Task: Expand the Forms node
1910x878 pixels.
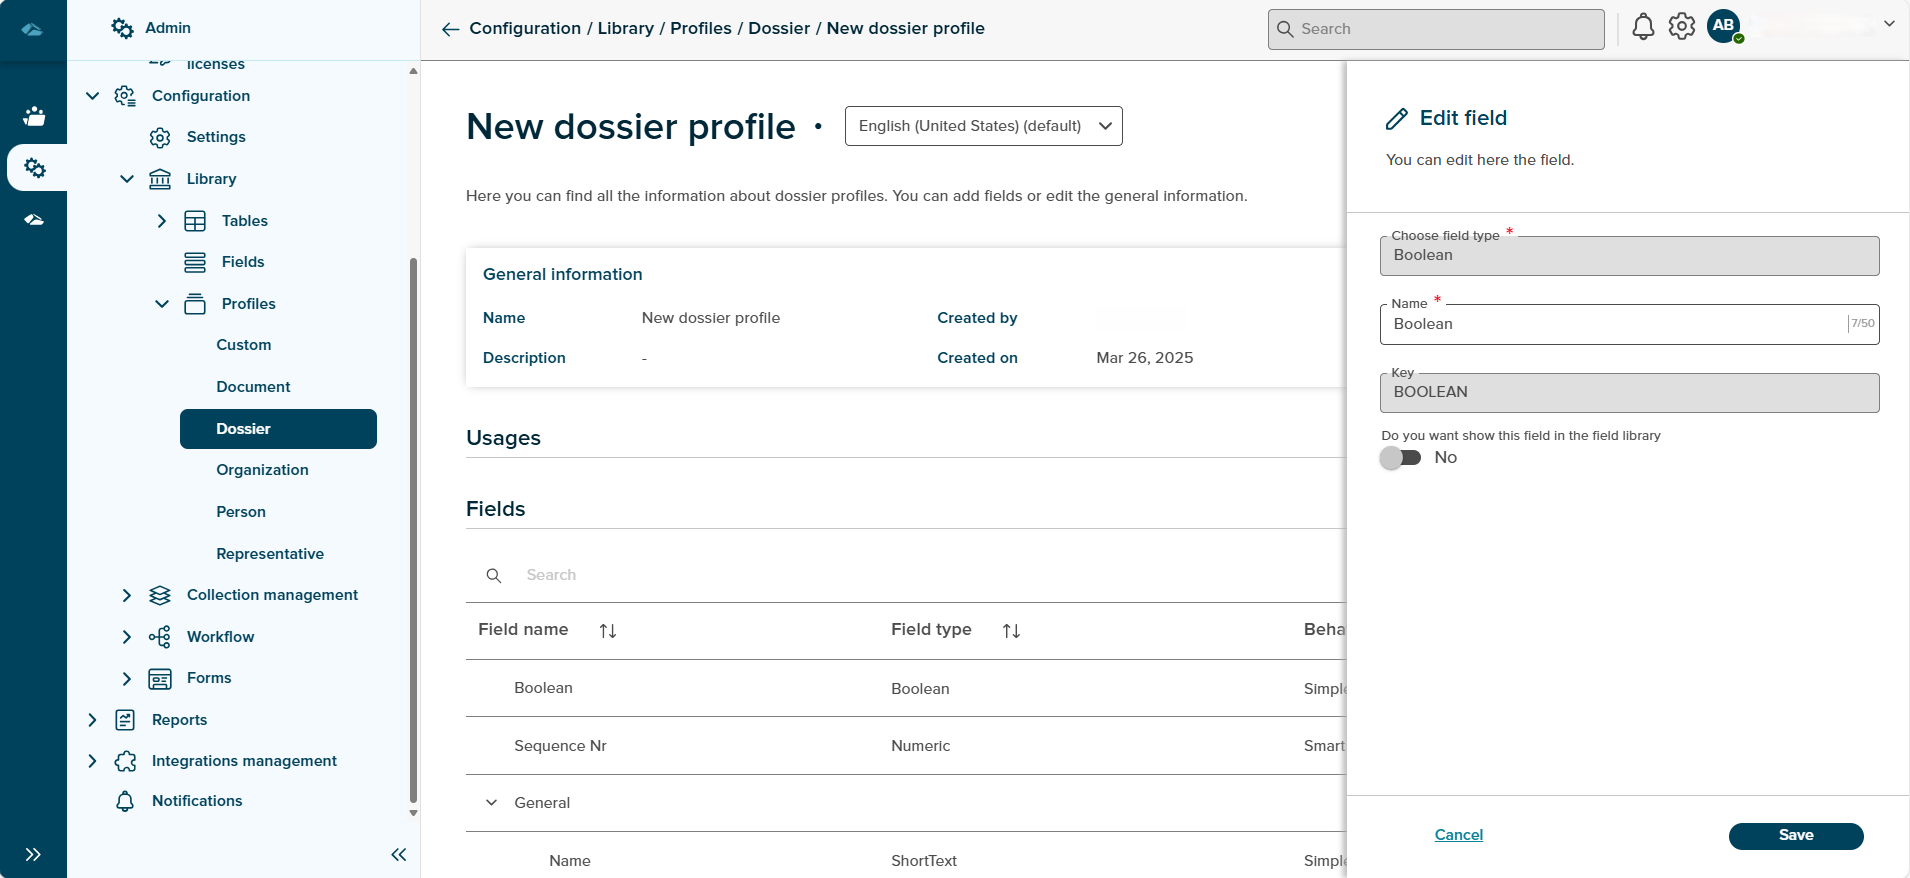Action: click(x=127, y=678)
